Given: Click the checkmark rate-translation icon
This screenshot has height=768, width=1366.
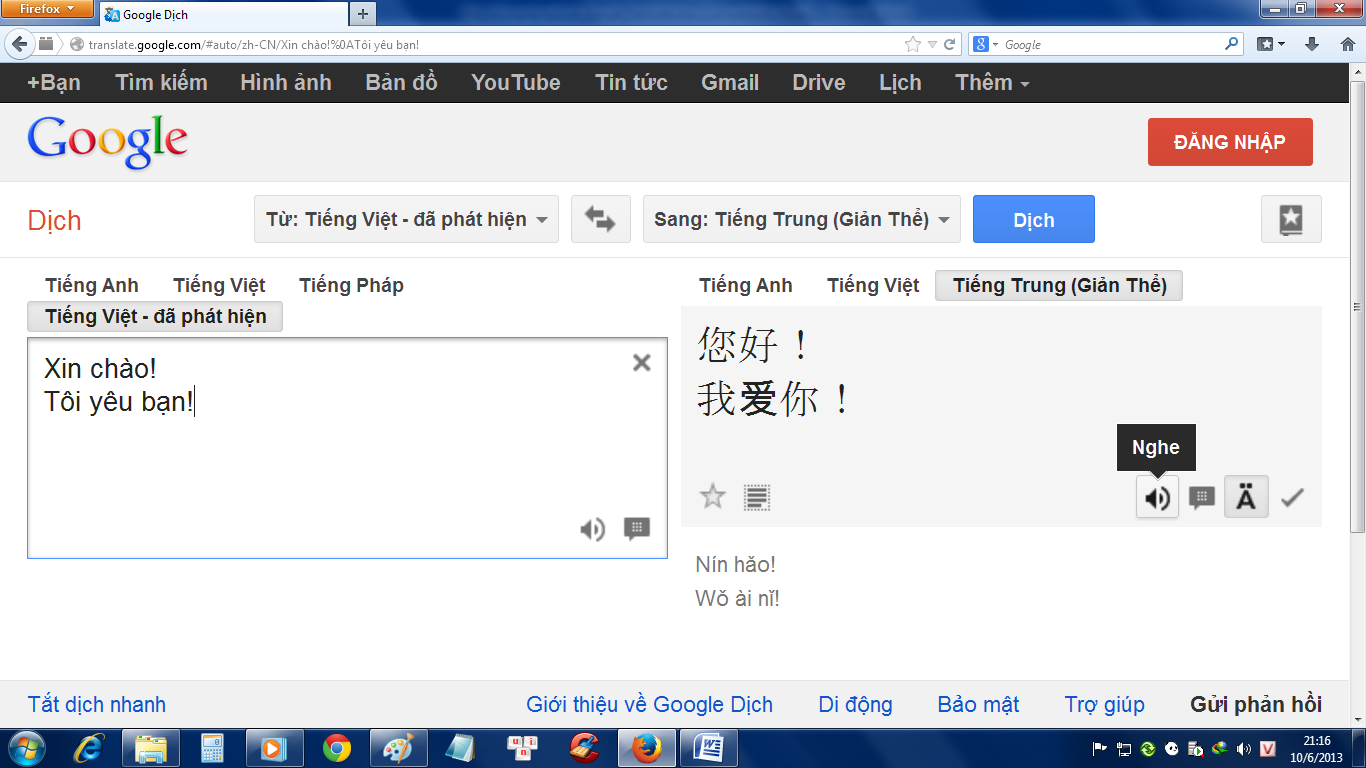Looking at the screenshot, I should [1293, 497].
